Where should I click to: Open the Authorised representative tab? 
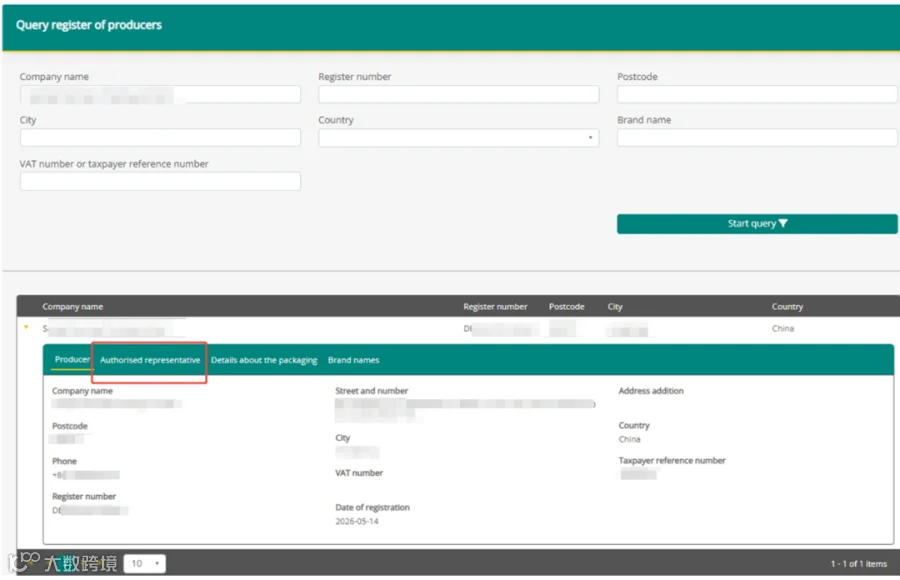tap(150, 360)
